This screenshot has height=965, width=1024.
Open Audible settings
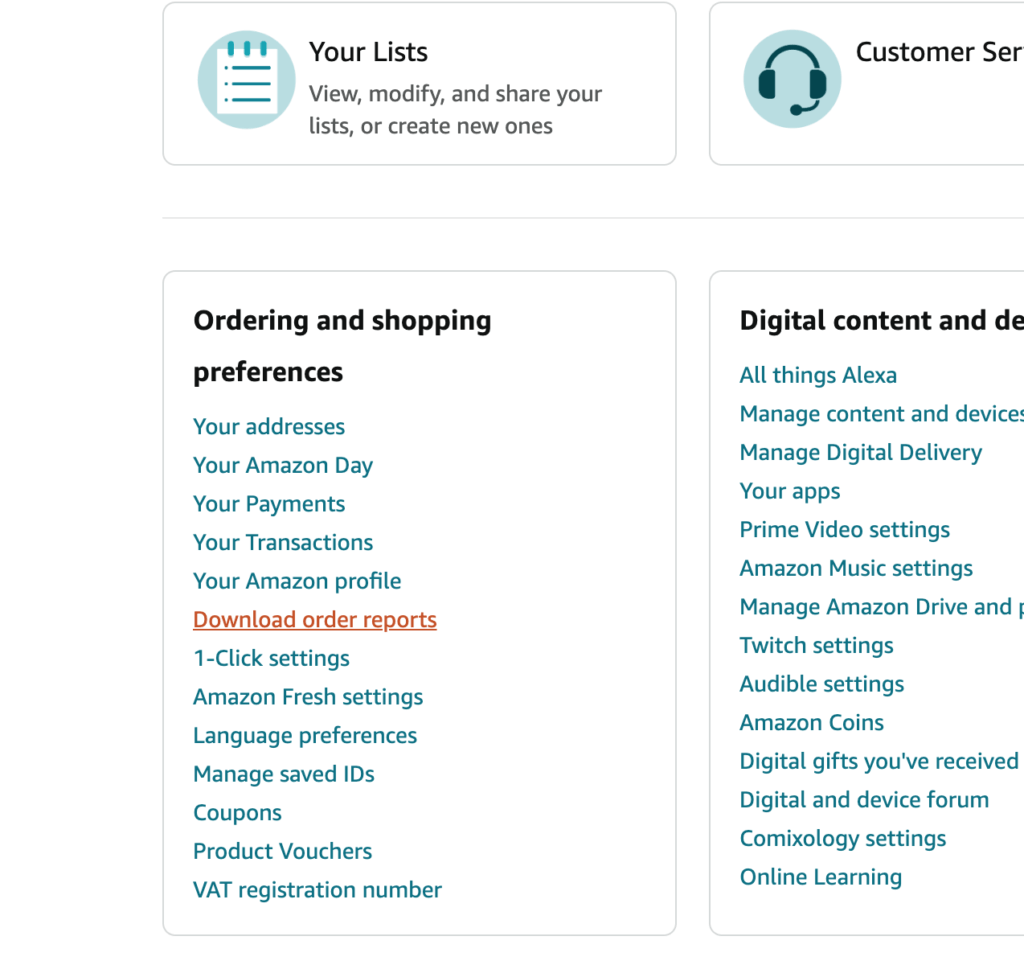click(x=822, y=684)
